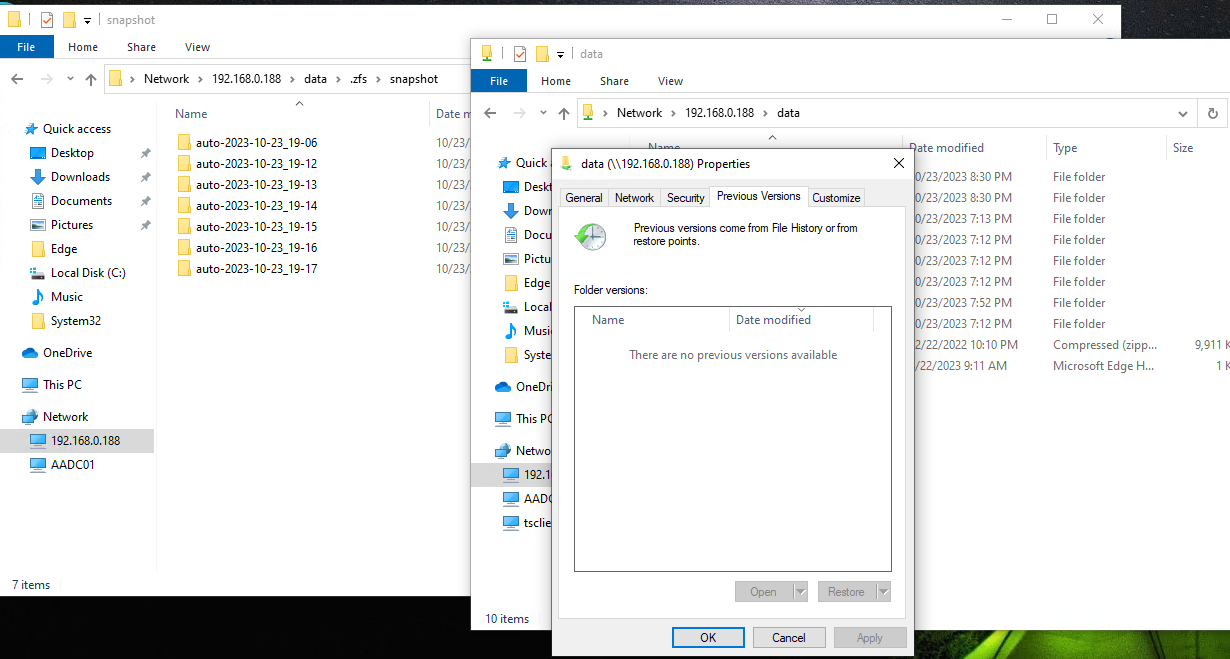Sort folder versions by Date modified
The image size is (1230, 659).
(x=773, y=320)
